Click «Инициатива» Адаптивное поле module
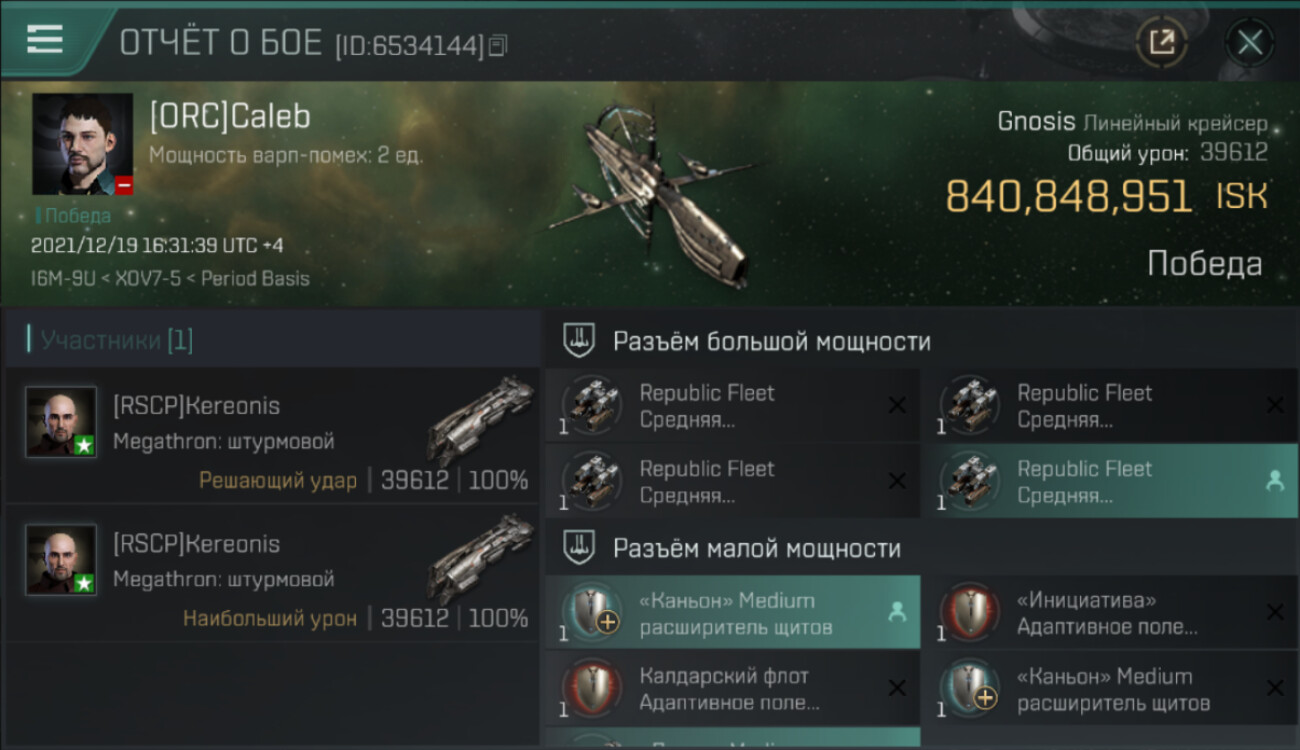This screenshot has width=1300, height=750. coord(1110,613)
